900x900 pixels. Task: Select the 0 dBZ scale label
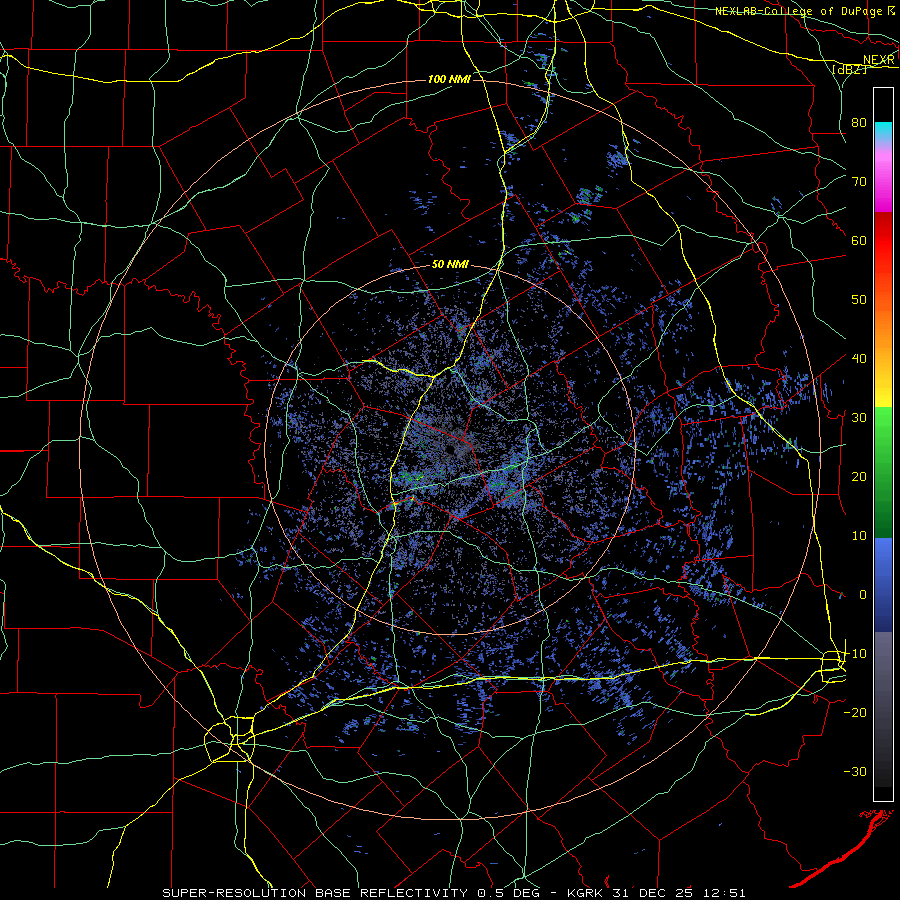pyautogui.click(x=863, y=595)
